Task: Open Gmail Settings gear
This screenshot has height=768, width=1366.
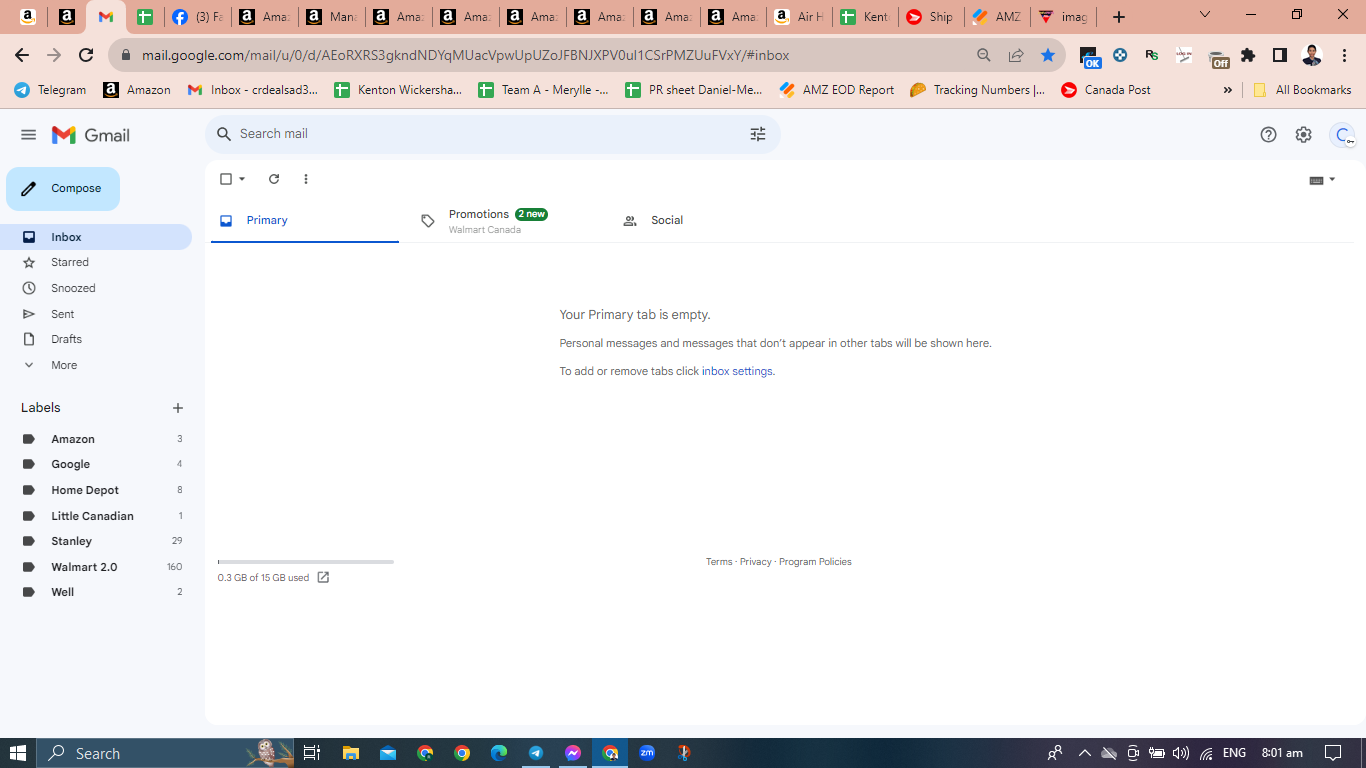Action: coord(1303,135)
